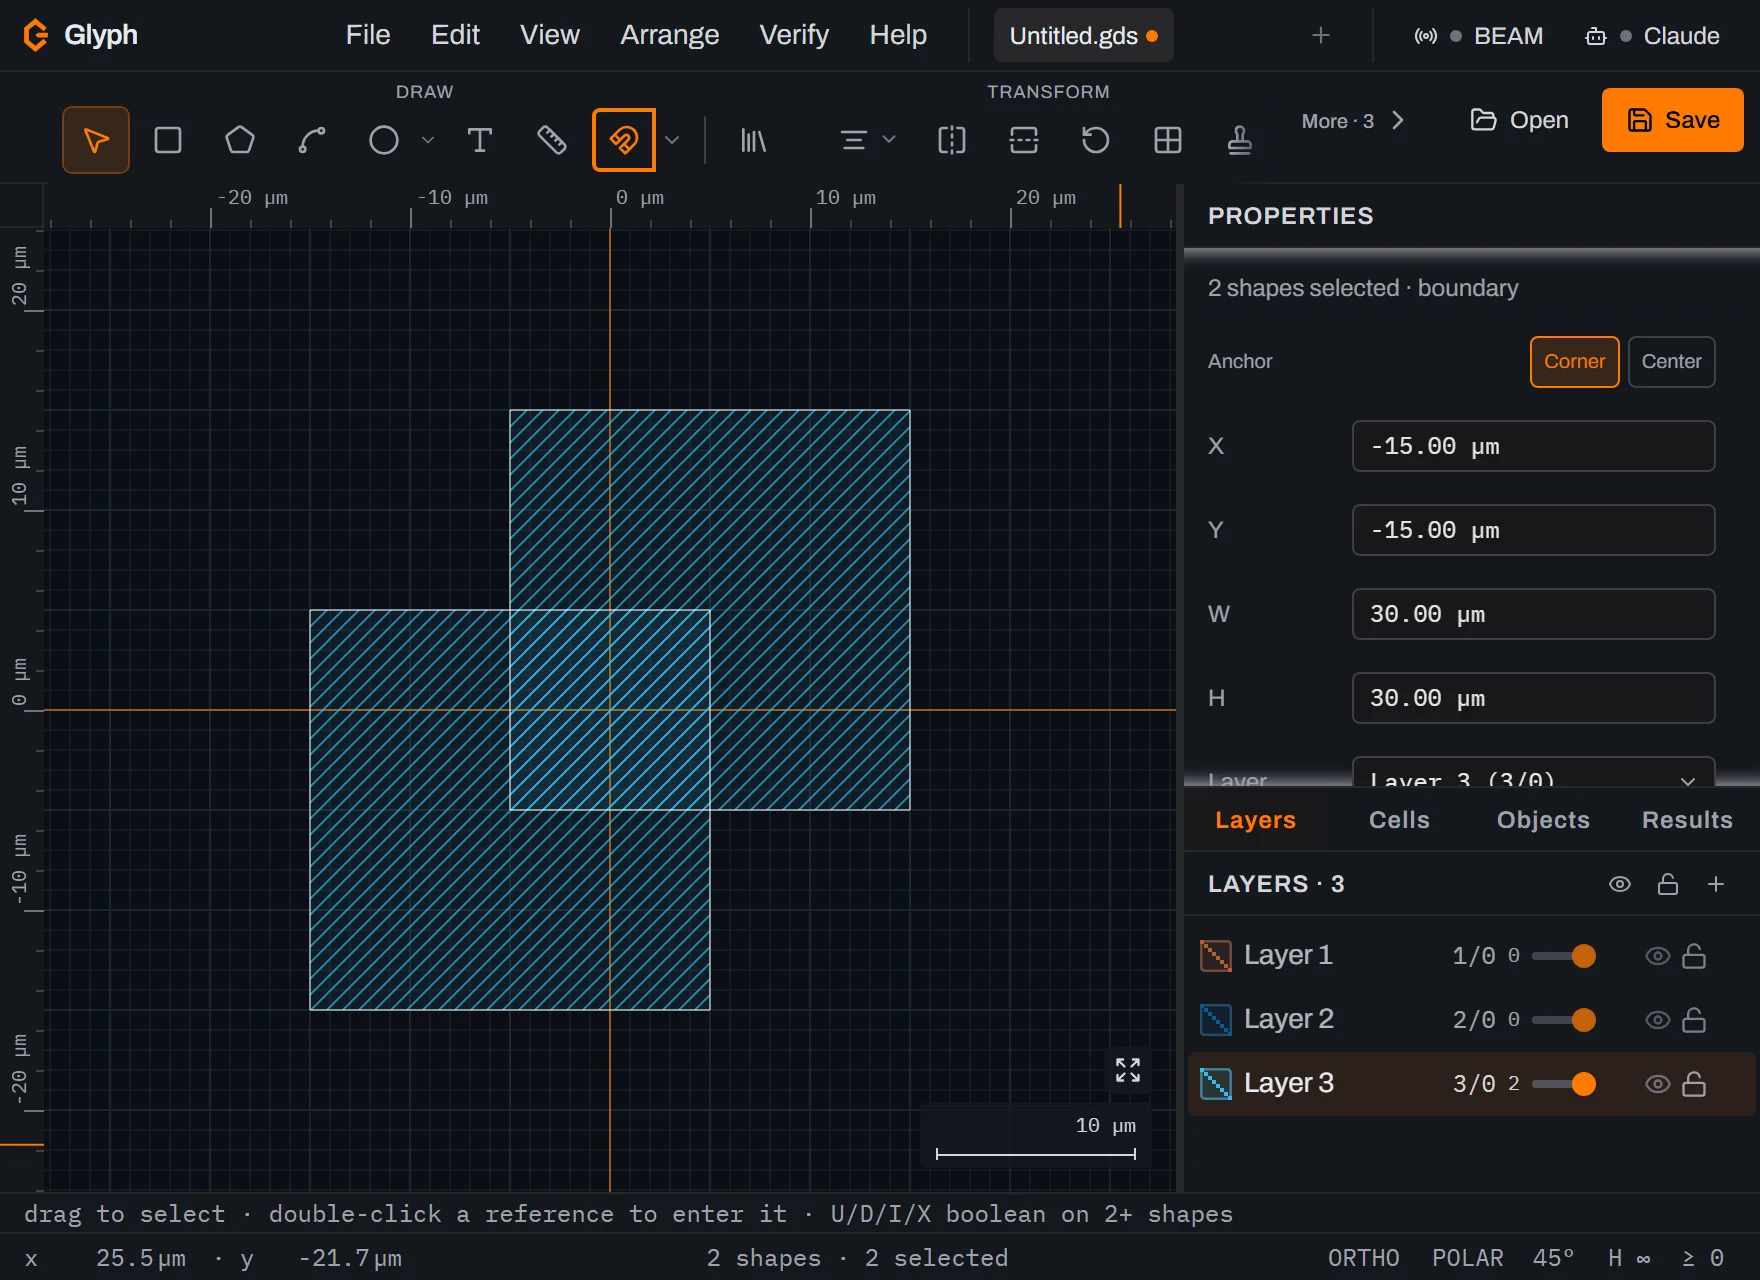Set anchor to Center
1760x1280 pixels.
[x=1672, y=362]
